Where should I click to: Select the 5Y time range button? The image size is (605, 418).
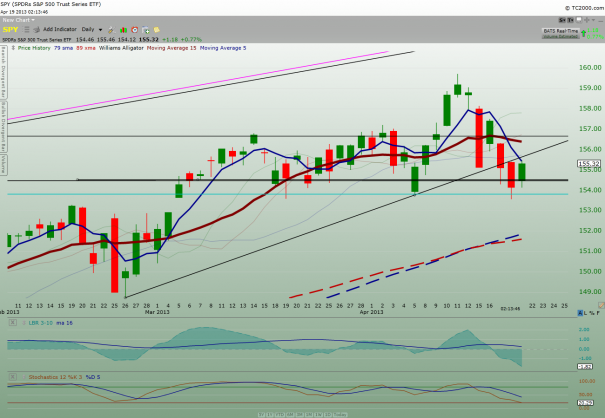261,415
